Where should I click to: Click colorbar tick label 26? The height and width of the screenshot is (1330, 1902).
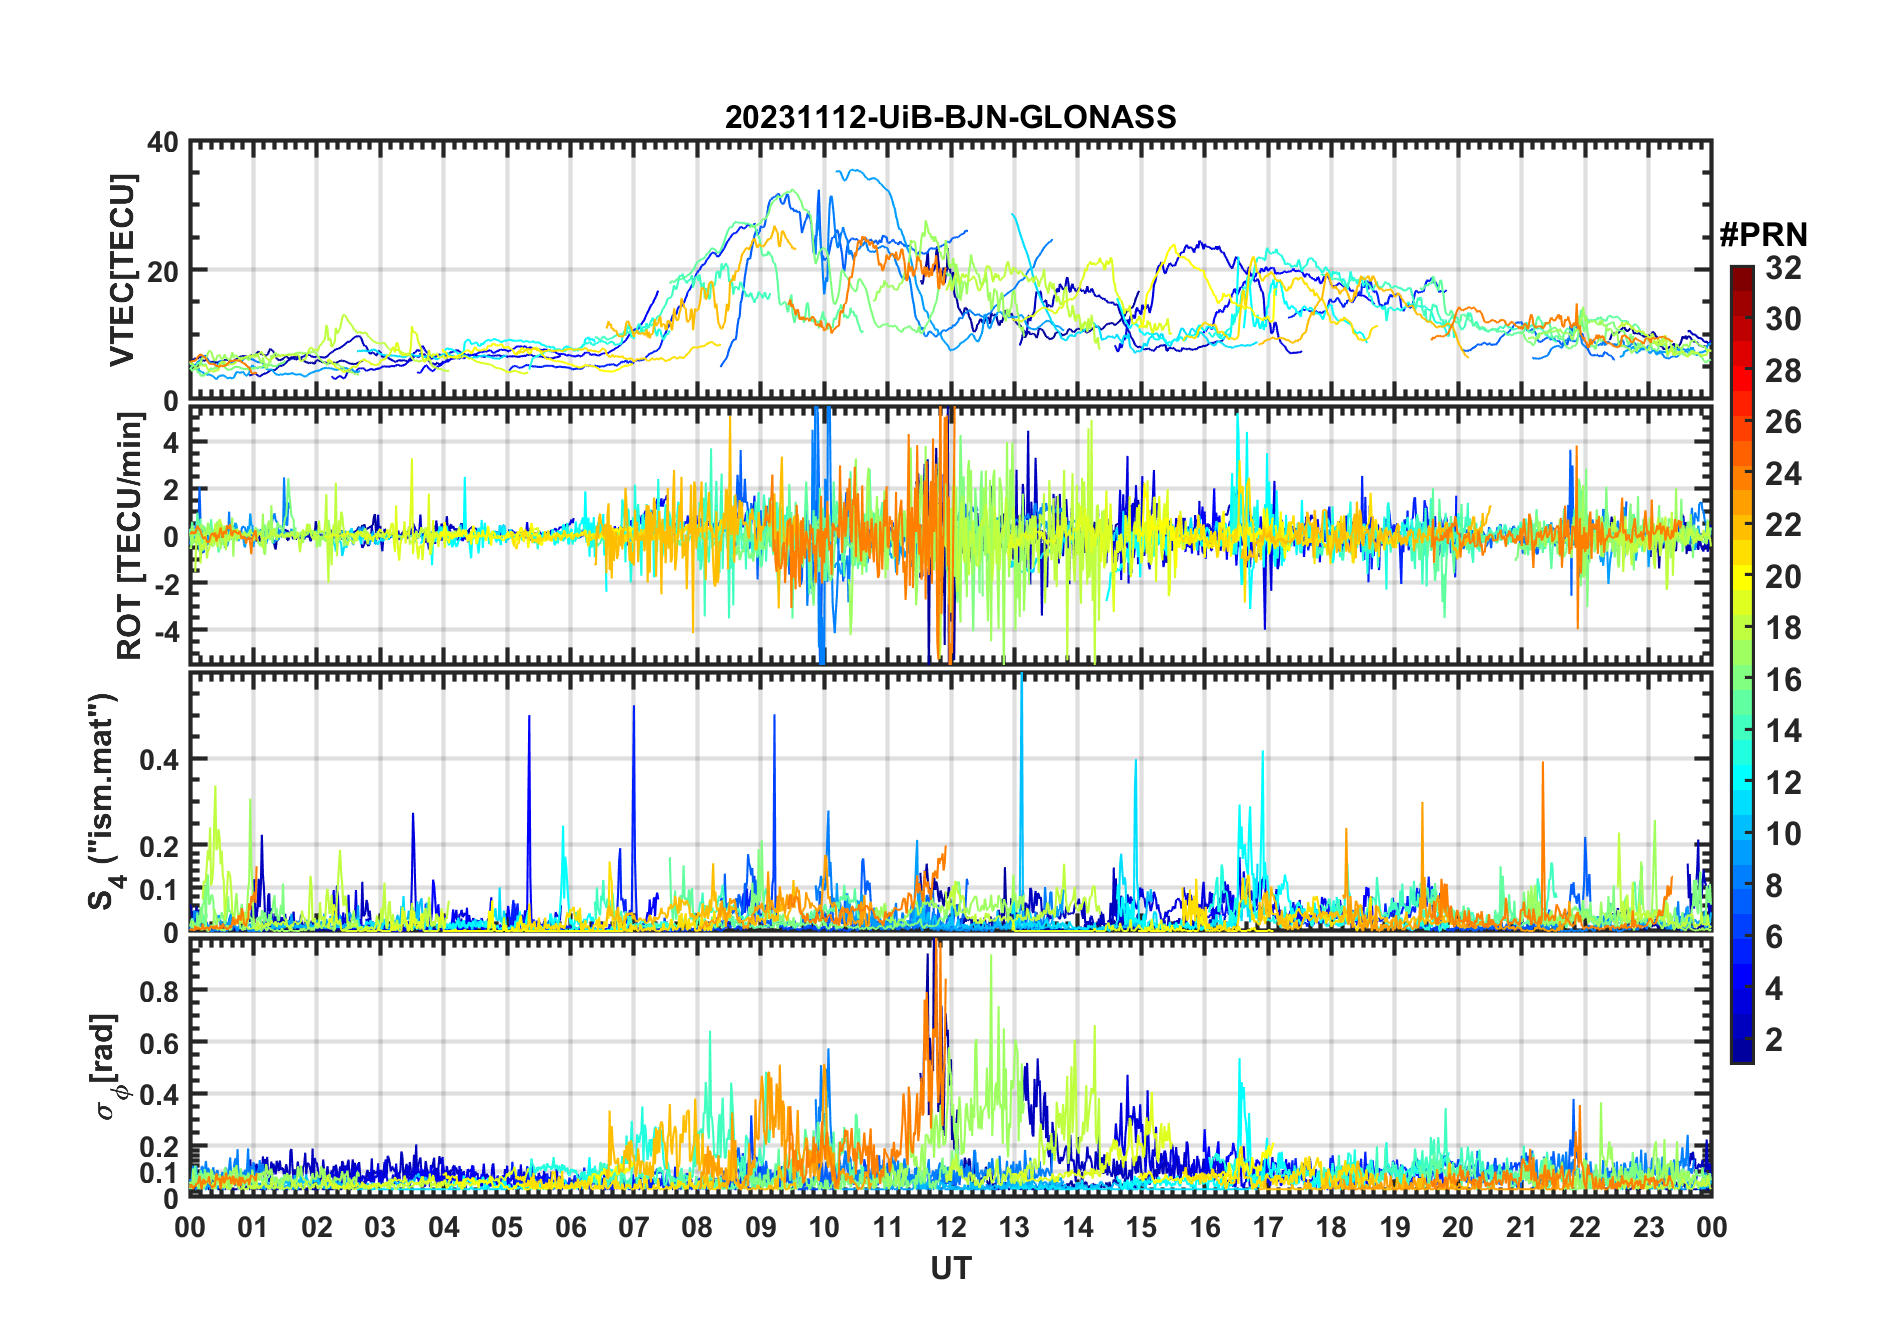[1783, 422]
